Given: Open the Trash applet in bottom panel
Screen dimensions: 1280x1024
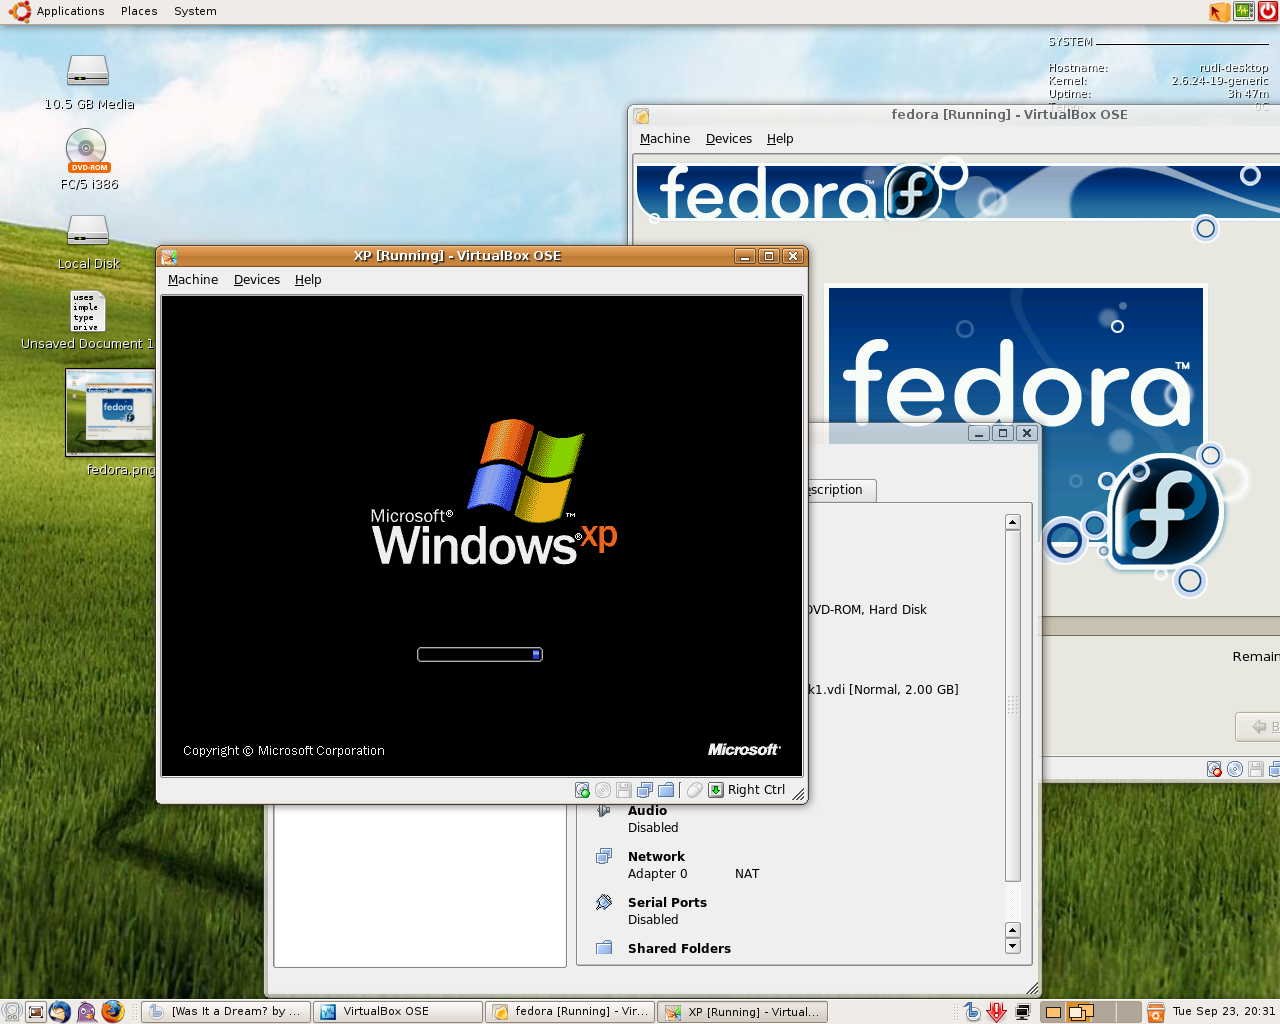Looking at the screenshot, I should (1156, 1012).
